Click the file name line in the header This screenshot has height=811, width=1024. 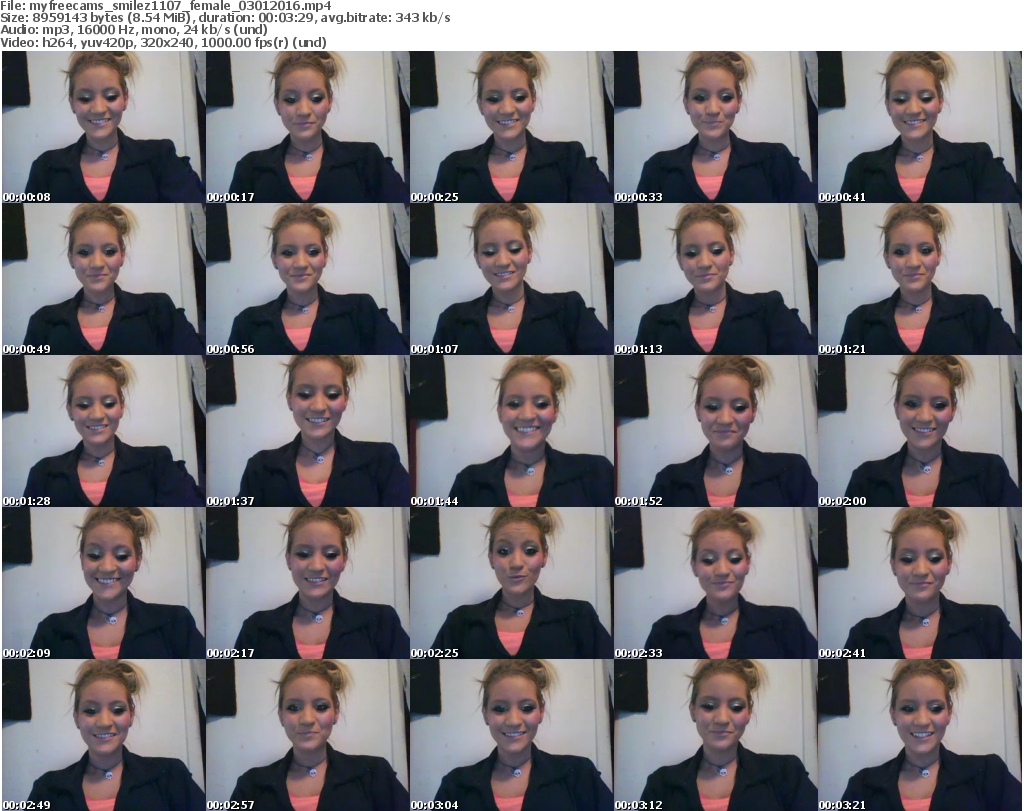pyautogui.click(x=166, y=6)
